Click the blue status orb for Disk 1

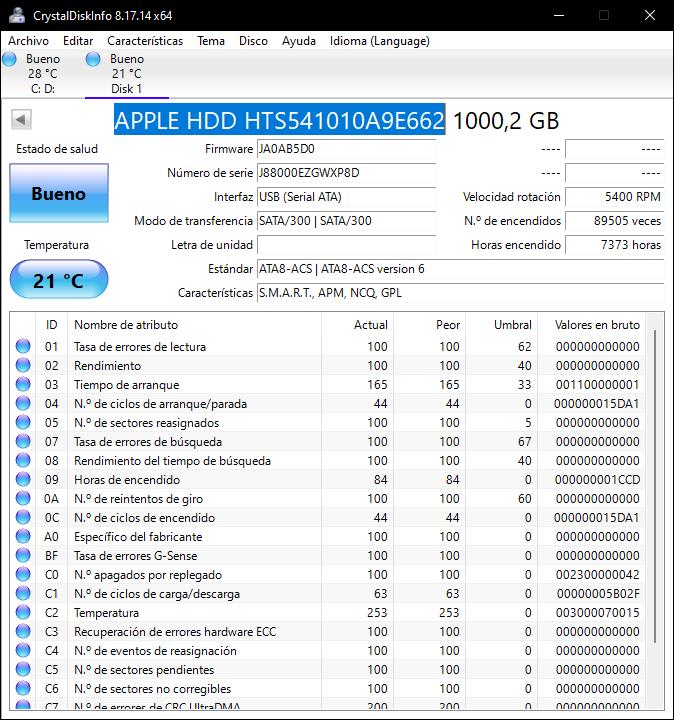pos(93,59)
